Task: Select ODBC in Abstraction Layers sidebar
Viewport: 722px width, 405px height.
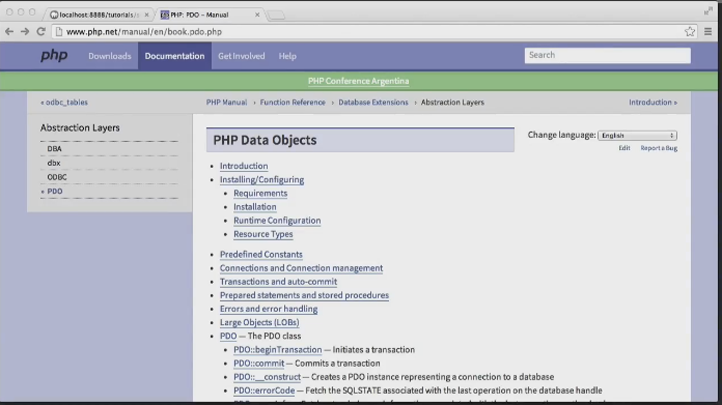Action: (x=57, y=177)
